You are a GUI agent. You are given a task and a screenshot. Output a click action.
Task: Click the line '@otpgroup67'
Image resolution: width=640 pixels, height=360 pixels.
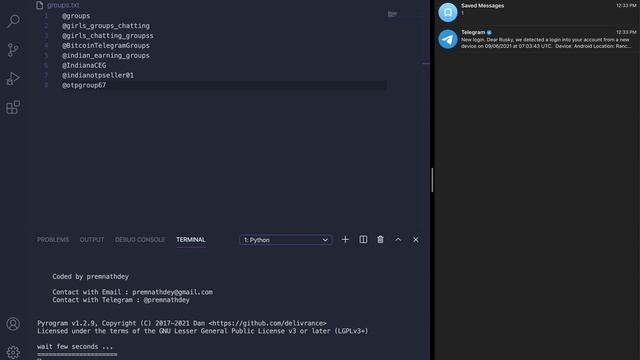pyautogui.click(x=84, y=85)
